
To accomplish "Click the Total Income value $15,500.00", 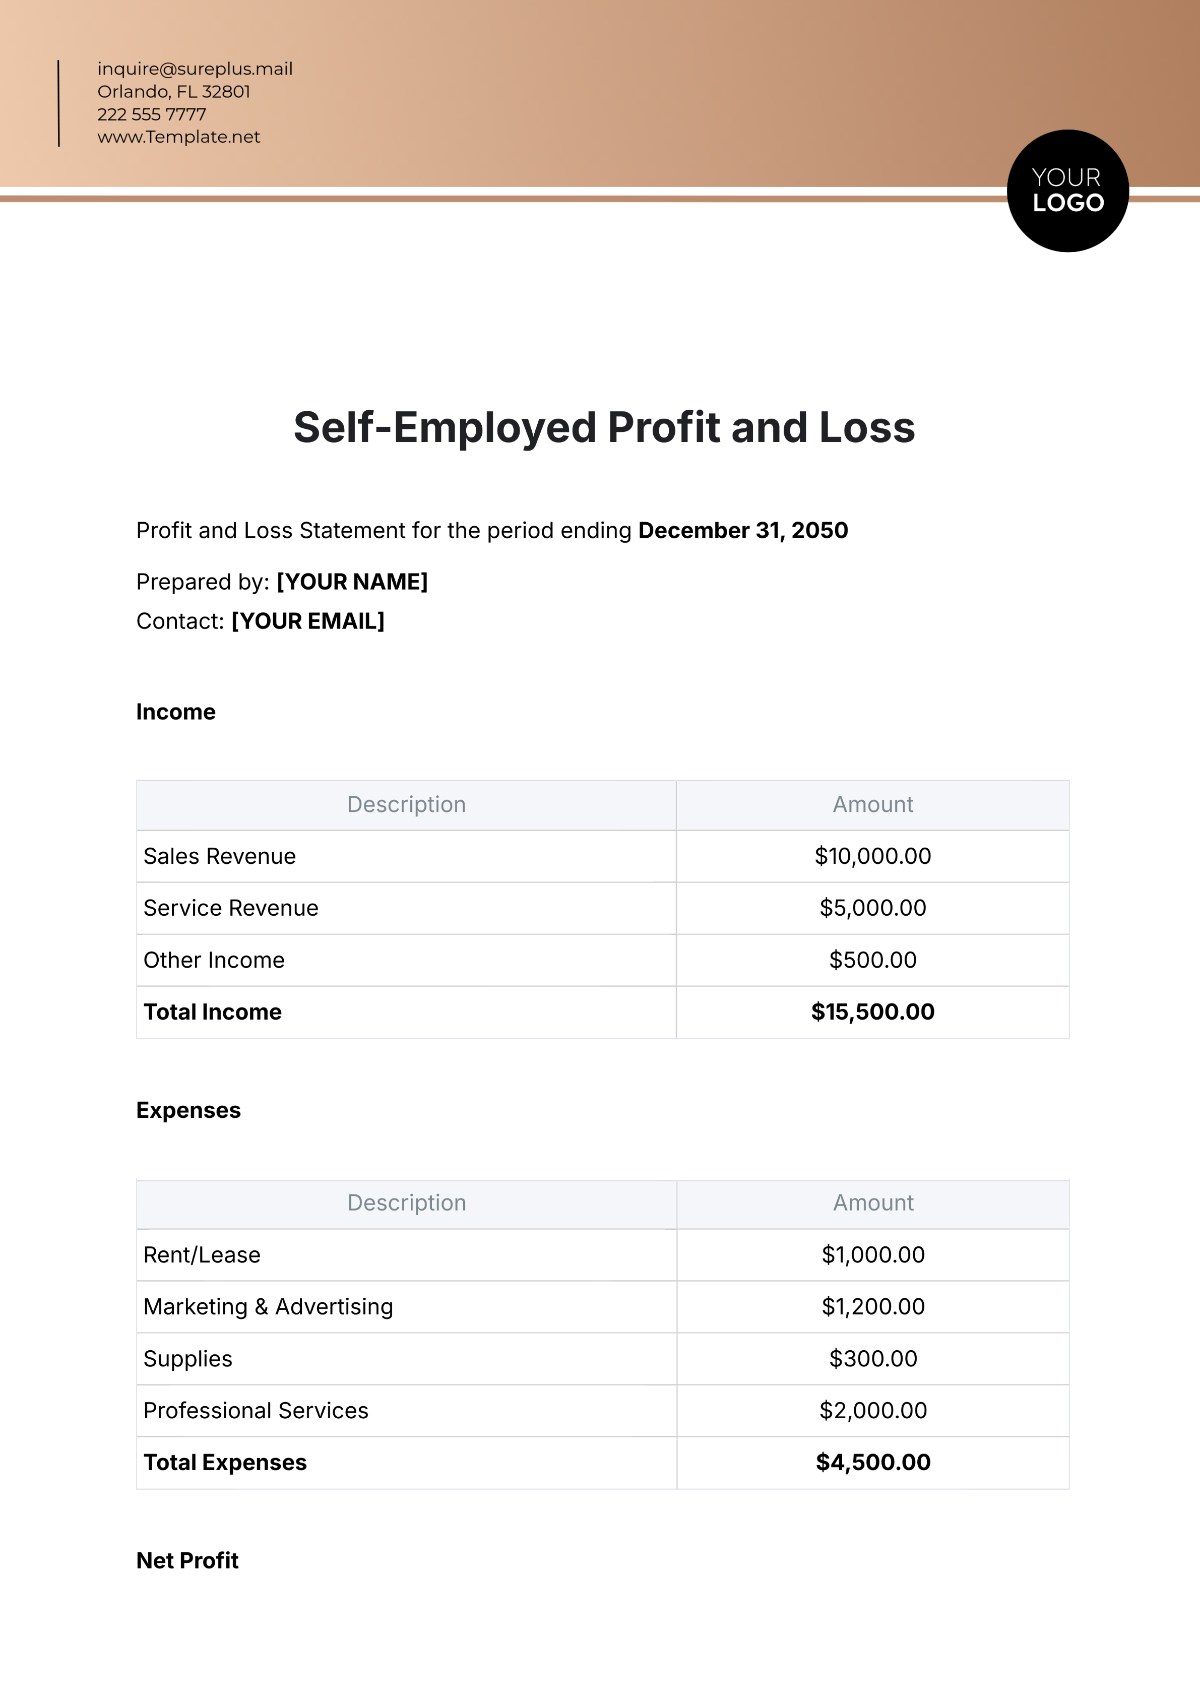I will (873, 1012).
